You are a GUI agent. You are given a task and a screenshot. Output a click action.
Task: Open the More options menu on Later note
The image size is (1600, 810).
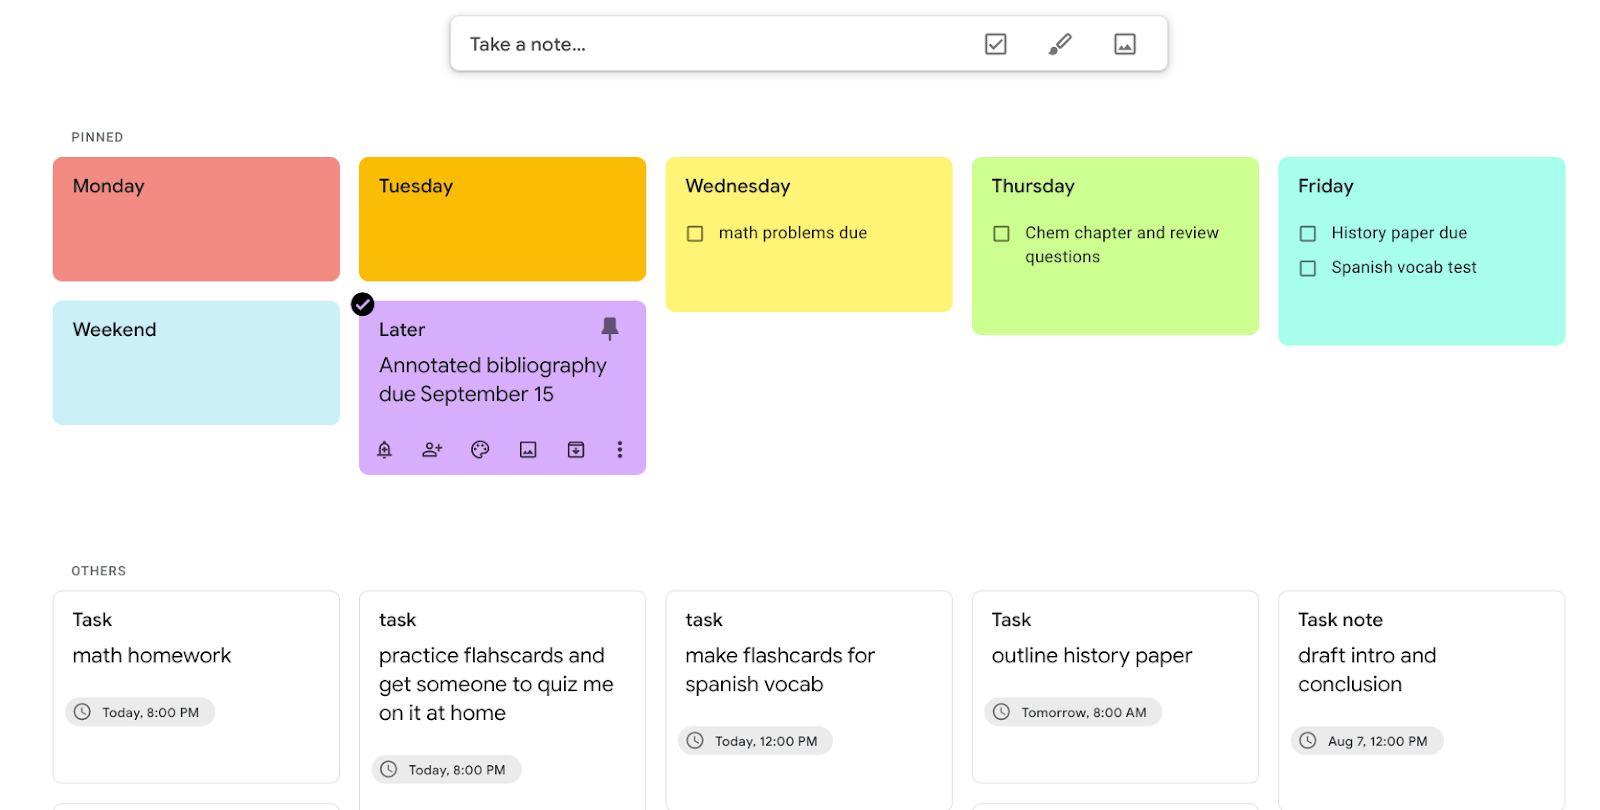pos(620,450)
